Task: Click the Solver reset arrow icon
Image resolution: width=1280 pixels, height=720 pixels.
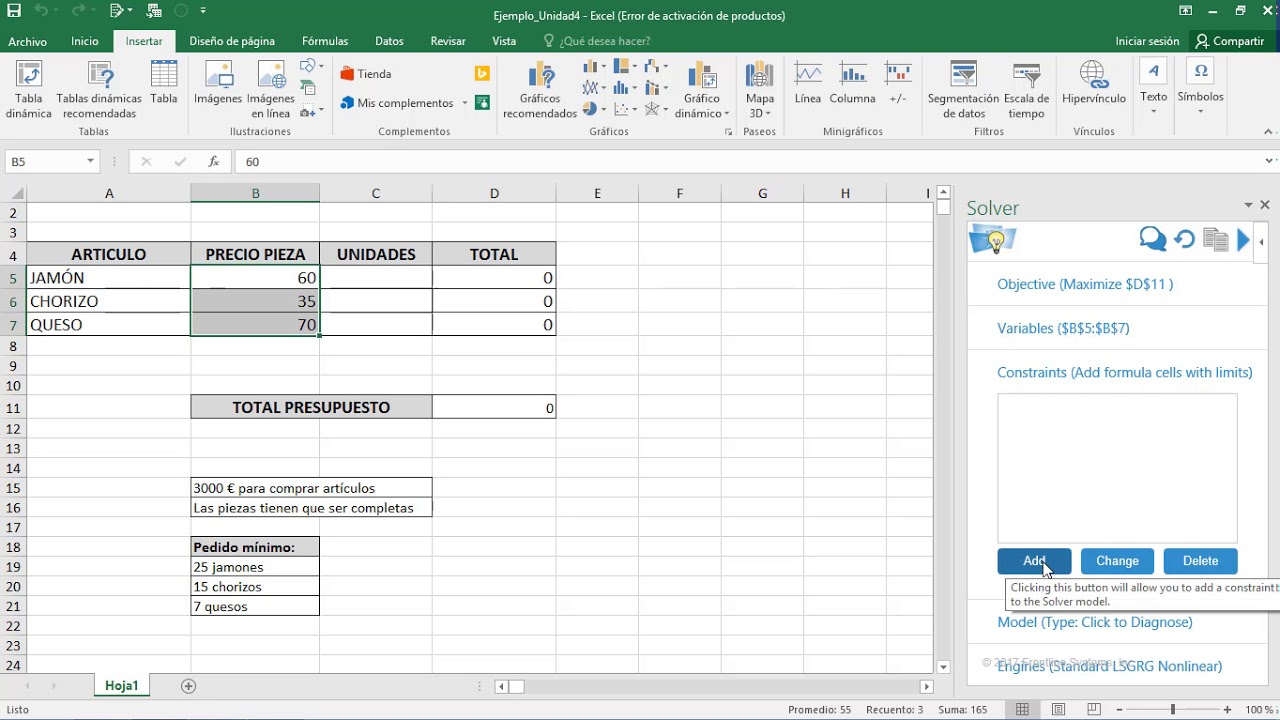Action: coord(1185,239)
